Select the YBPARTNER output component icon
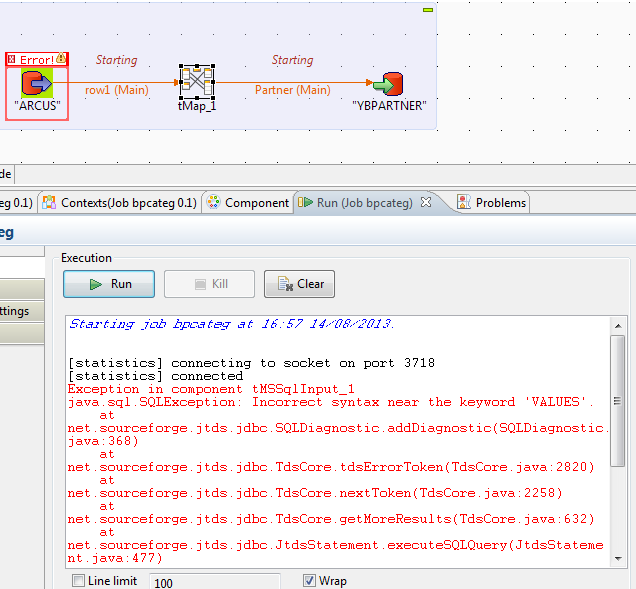The image size is (636, 589). coord(389,84)
